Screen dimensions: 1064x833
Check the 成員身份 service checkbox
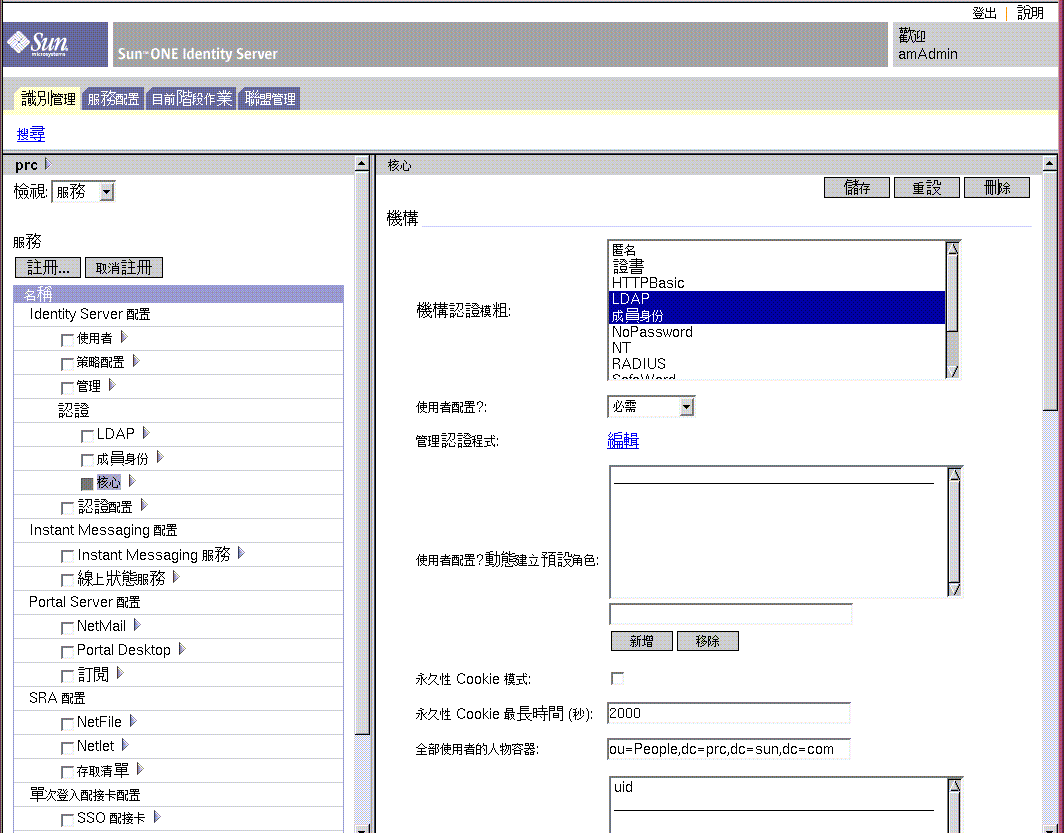(87, 460)
